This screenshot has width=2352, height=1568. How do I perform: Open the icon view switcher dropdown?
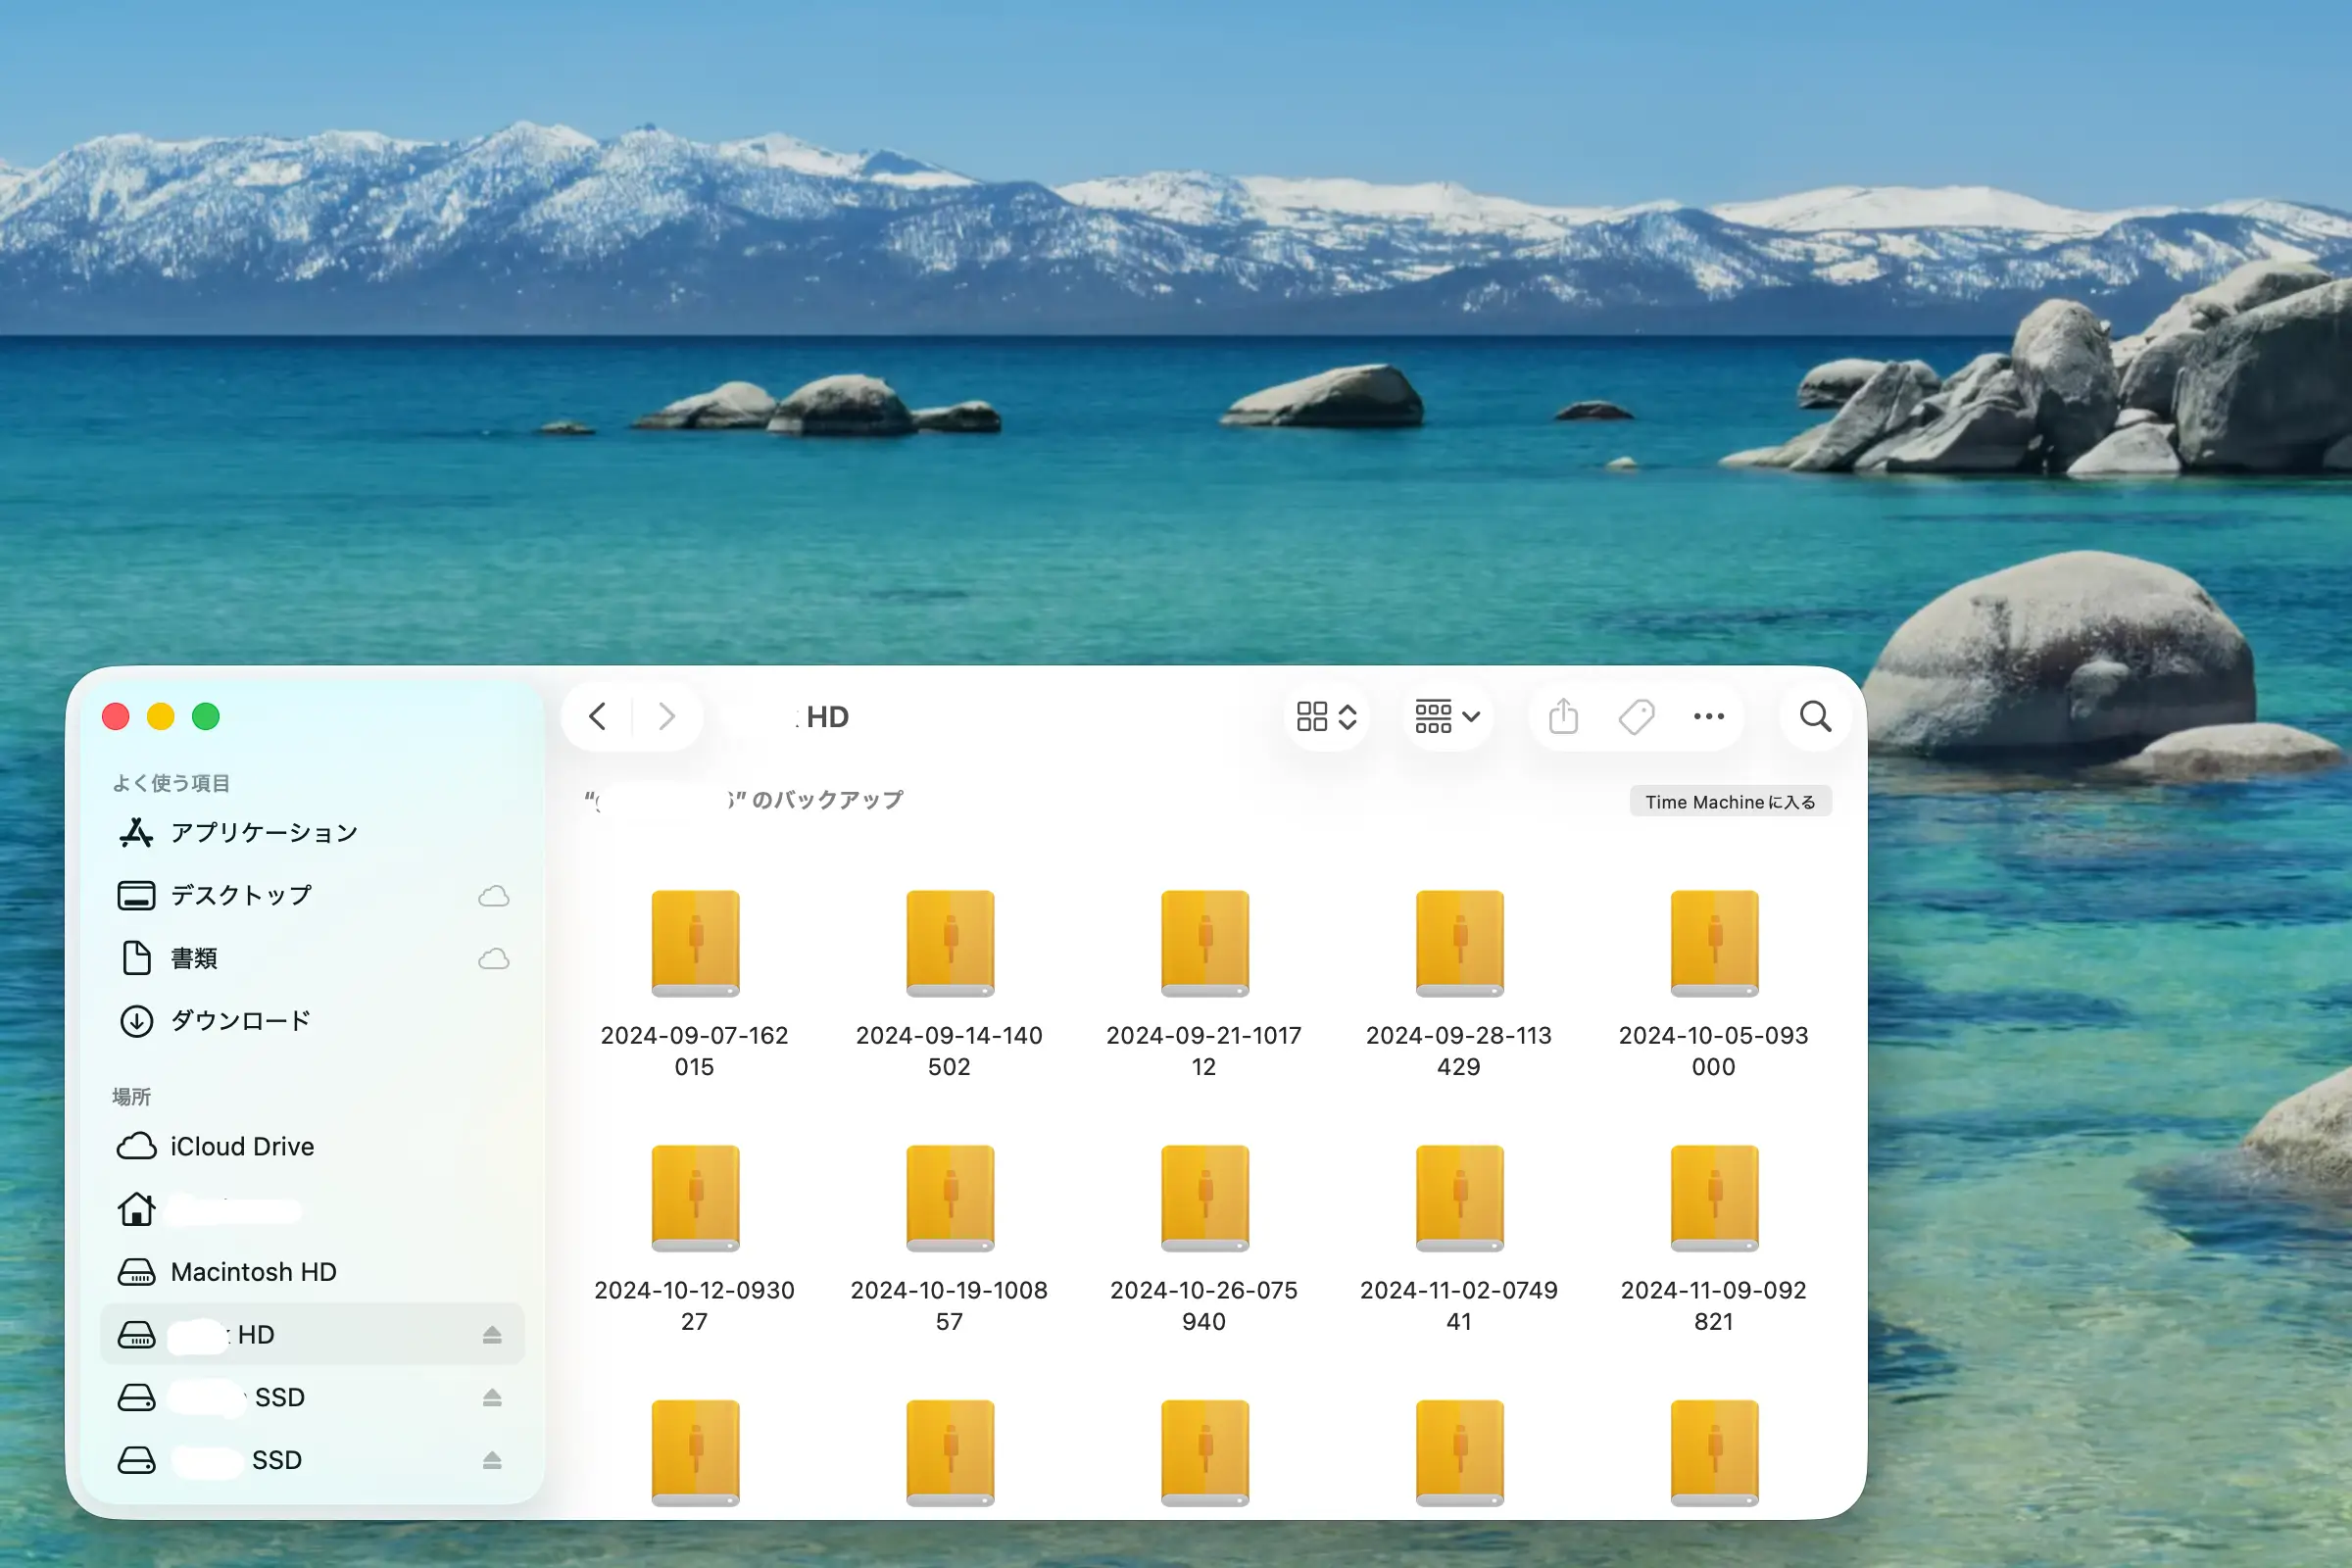click(1326, 716)
